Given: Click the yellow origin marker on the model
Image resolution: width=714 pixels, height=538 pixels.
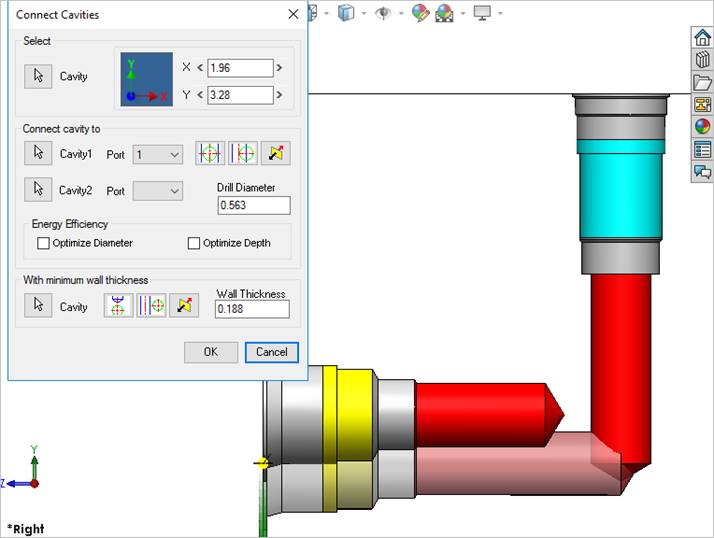Looking at the screenshot, I should [262, 463].
